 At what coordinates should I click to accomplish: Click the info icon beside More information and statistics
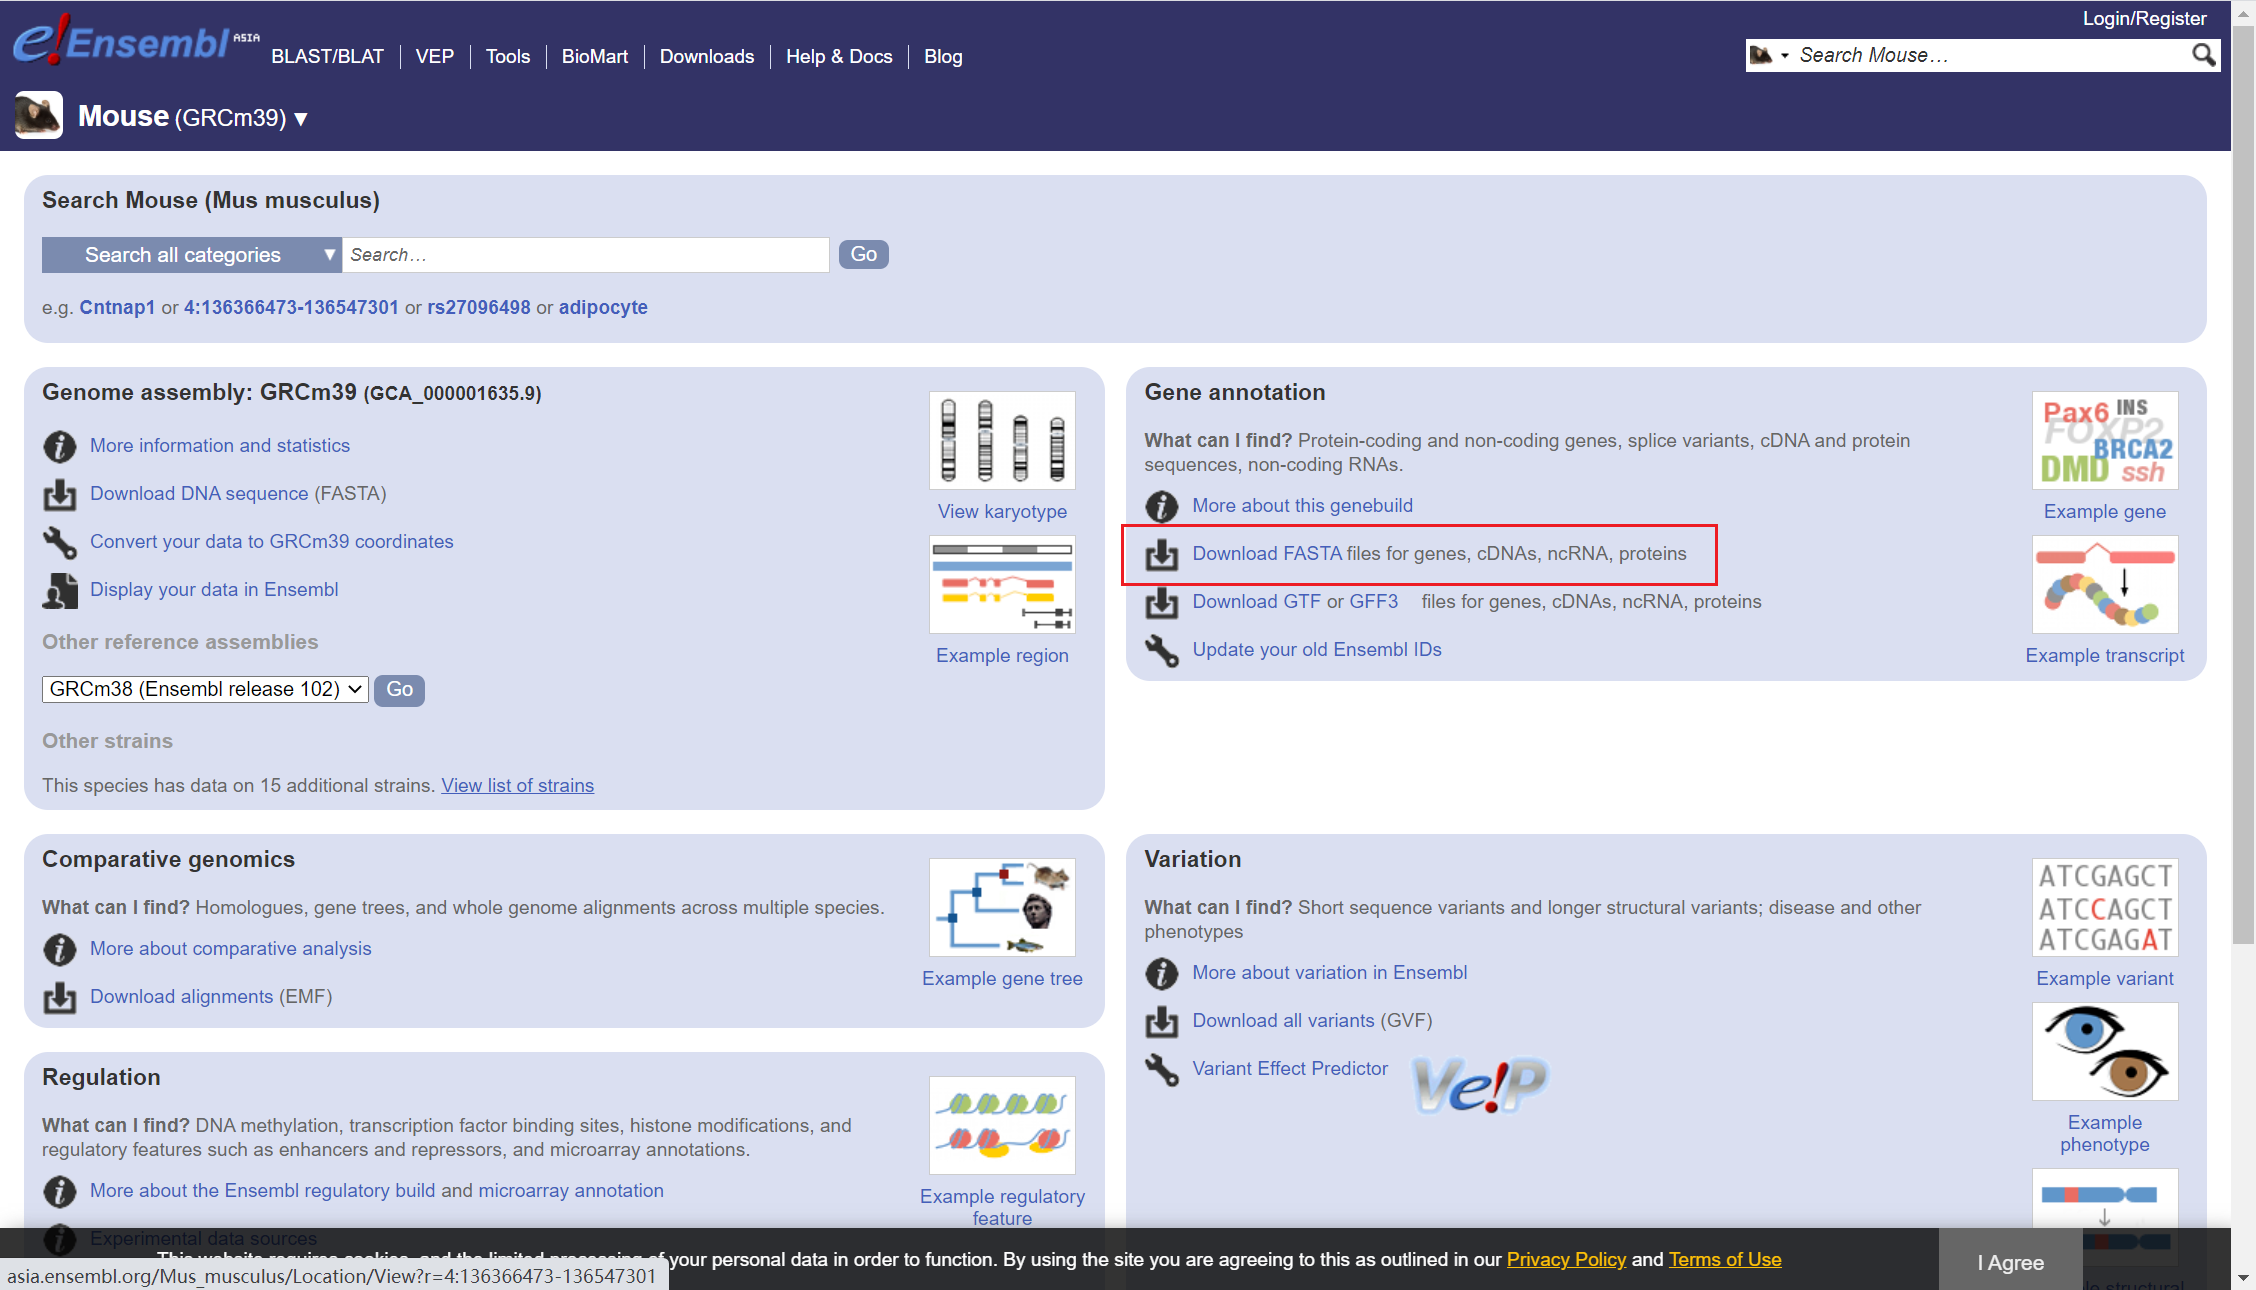[60, 446]
